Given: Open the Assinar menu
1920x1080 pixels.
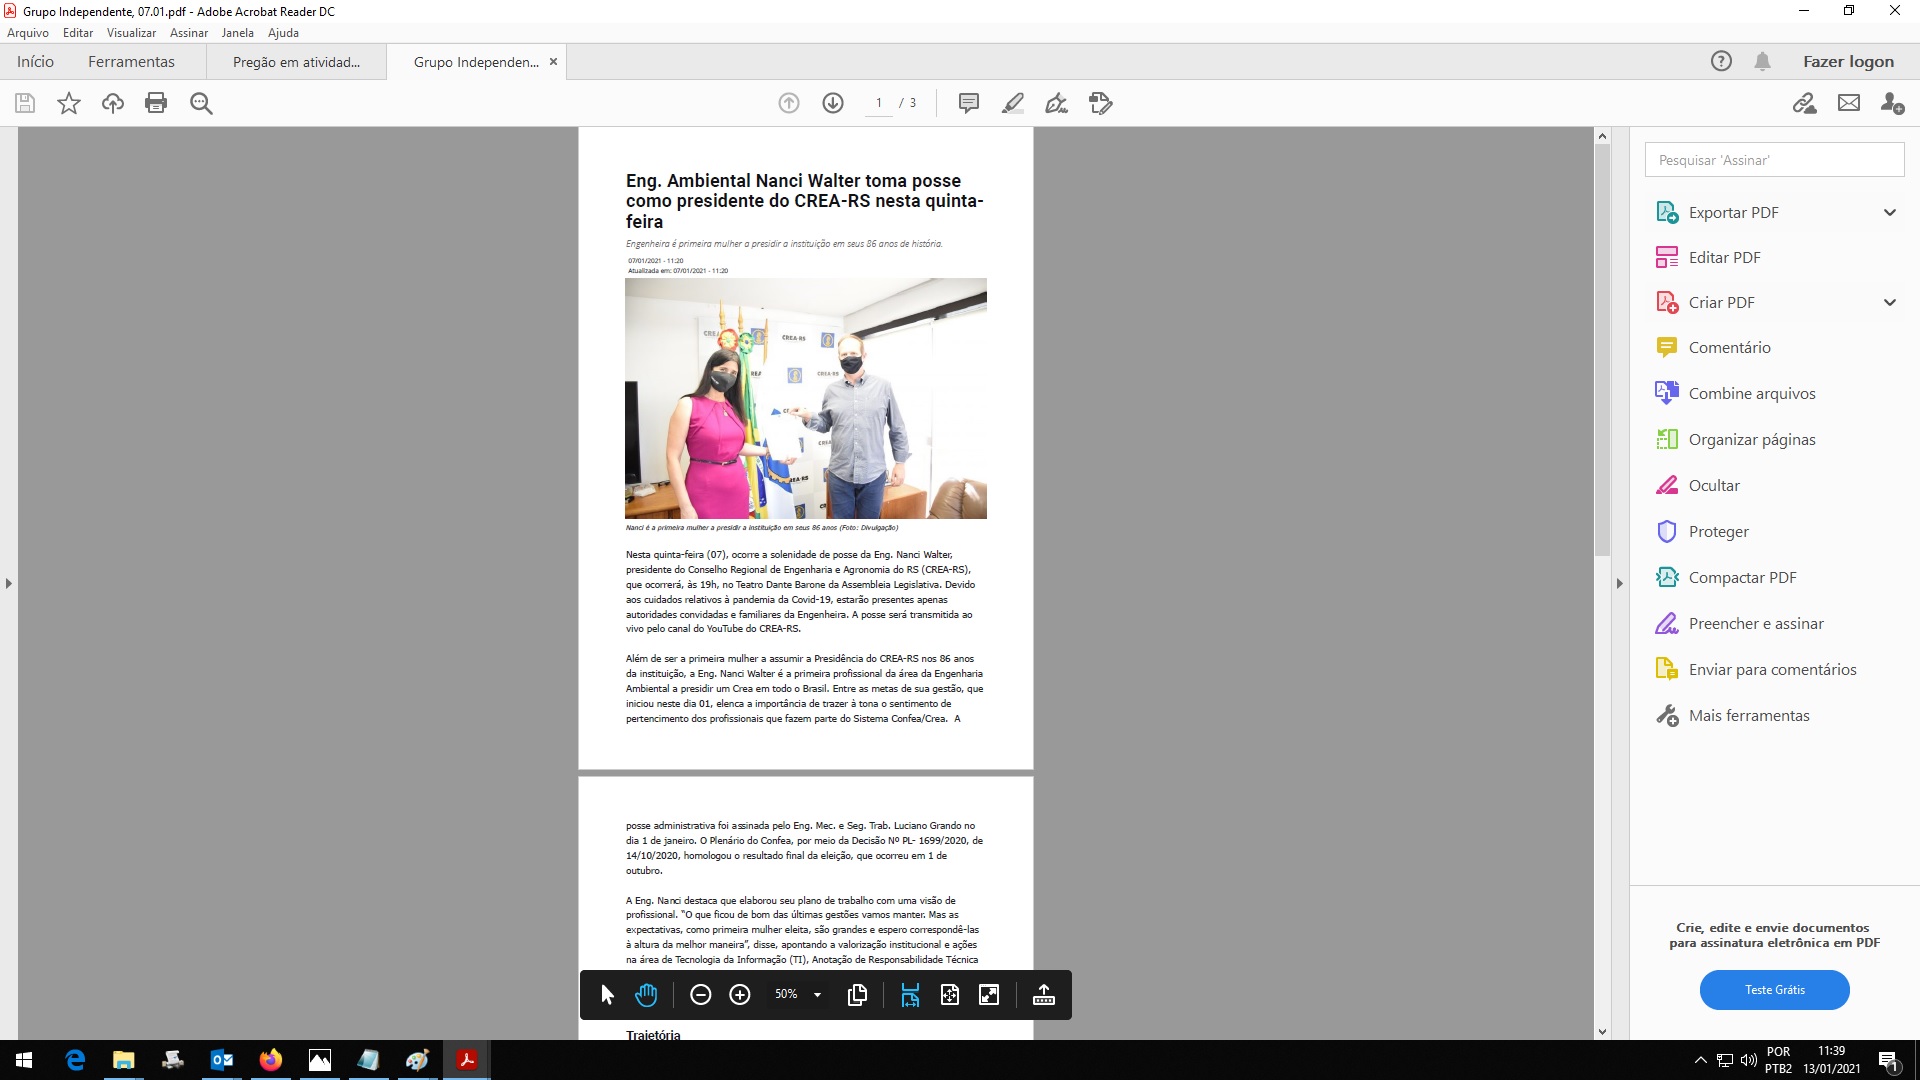Looking at the screenshot, I should 189,33.
